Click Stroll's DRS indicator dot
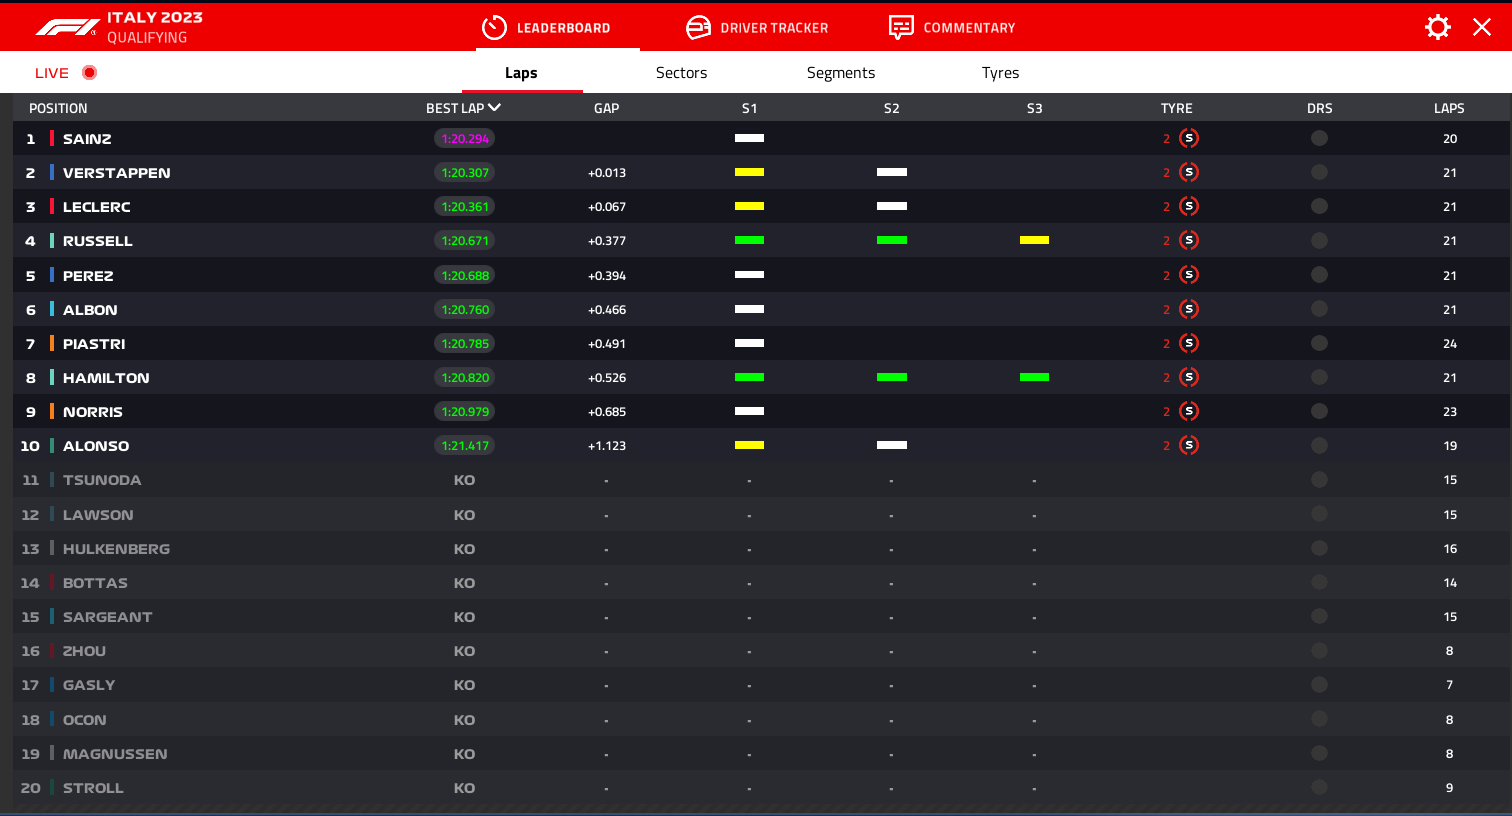 pos(1319,787)
